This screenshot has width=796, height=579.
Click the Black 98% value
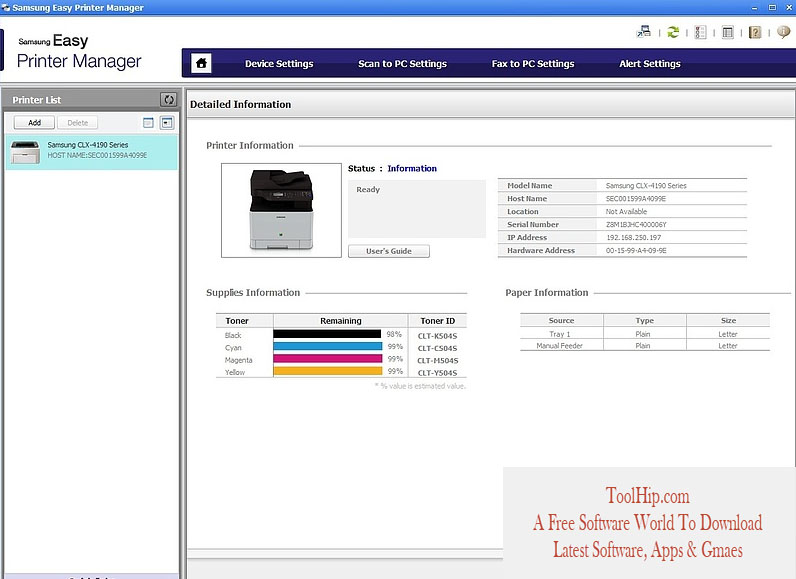394,334
